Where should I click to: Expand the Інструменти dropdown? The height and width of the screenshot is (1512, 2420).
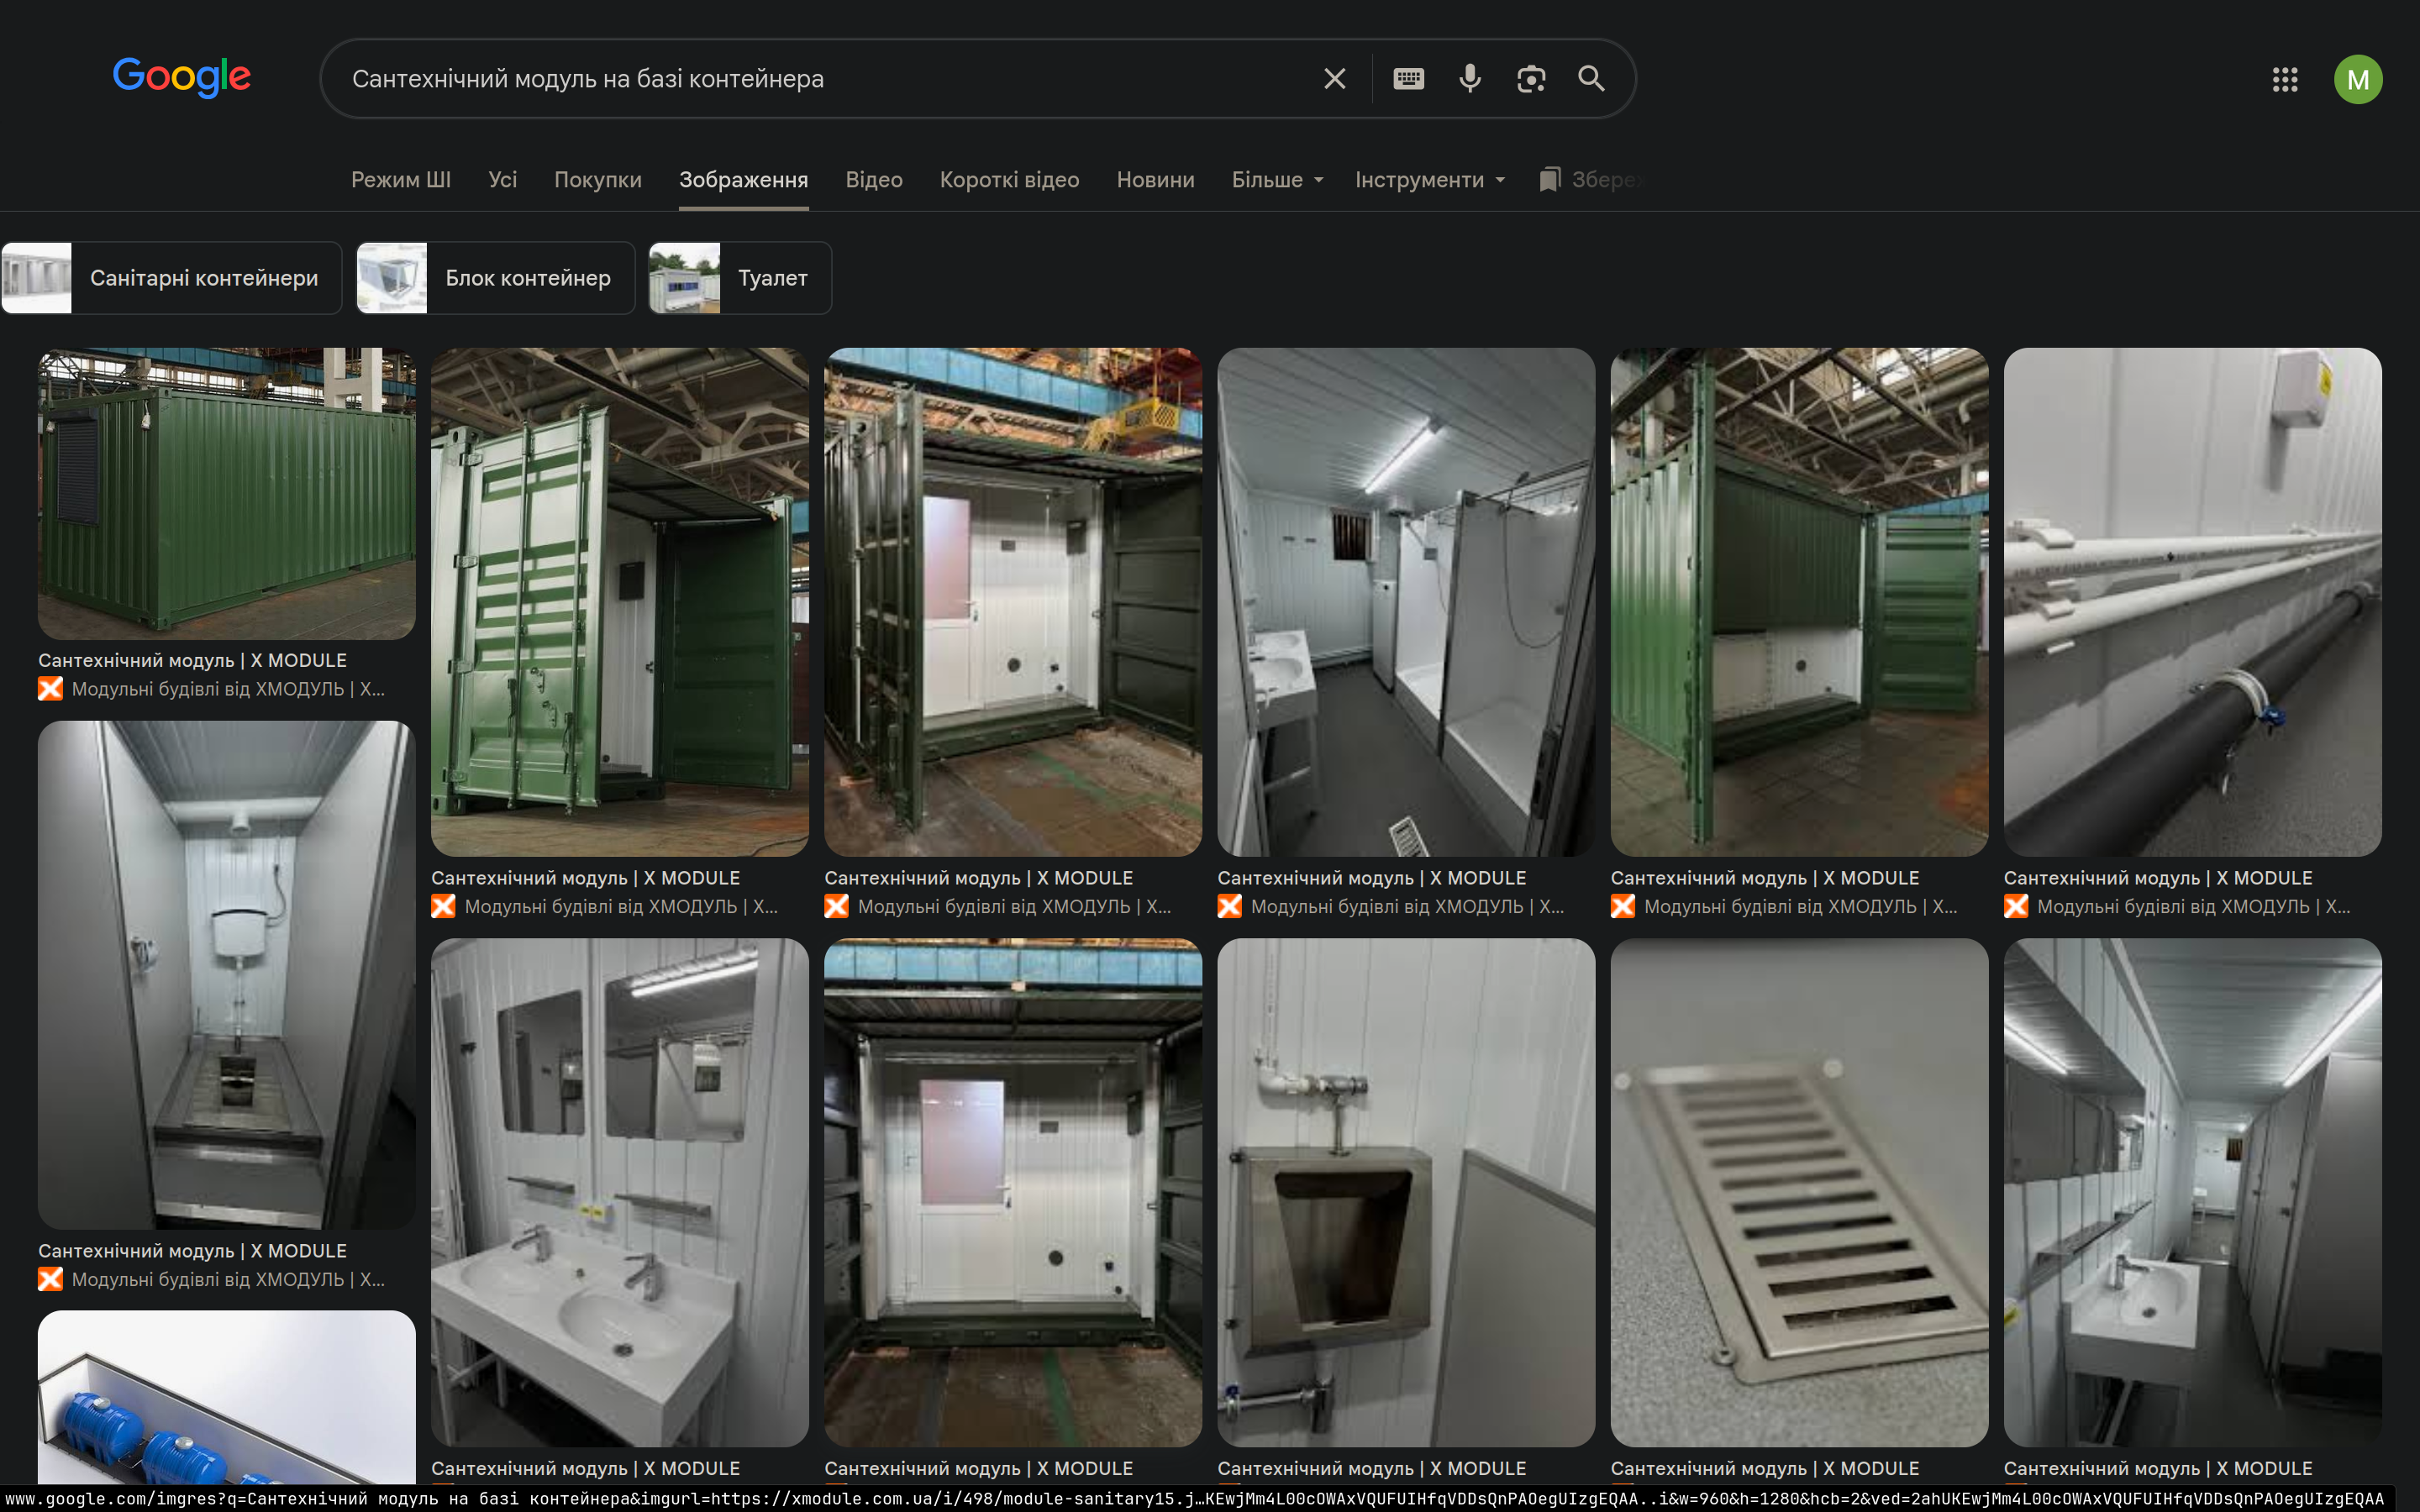coord(1430,180)
